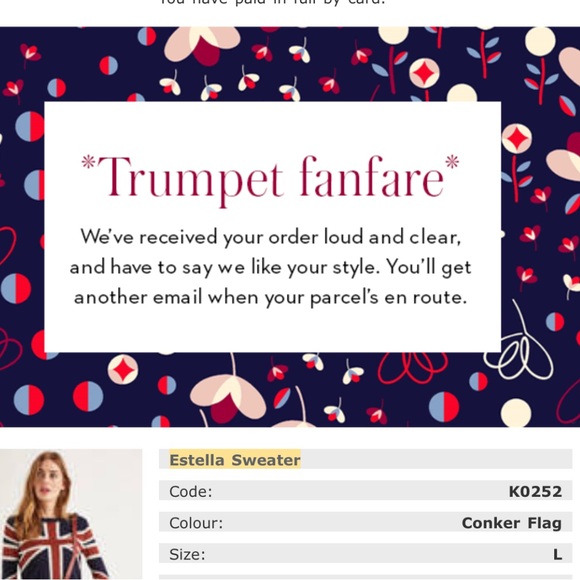Click the Size label

[x=187, y=554]
